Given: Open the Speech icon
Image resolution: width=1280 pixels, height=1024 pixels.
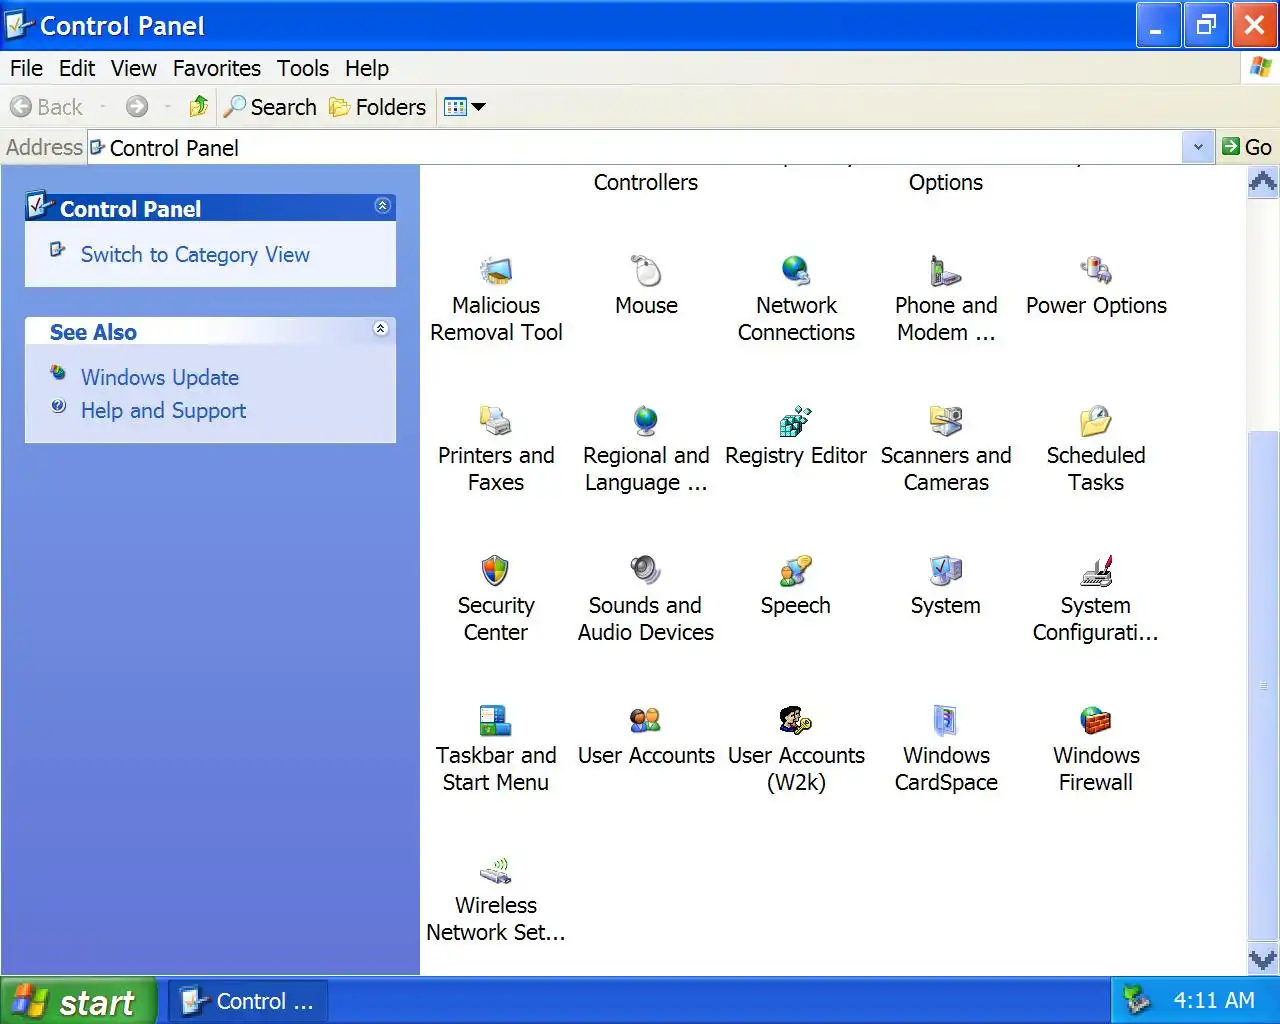Looking at the screenshot, I should pos(796,571).
